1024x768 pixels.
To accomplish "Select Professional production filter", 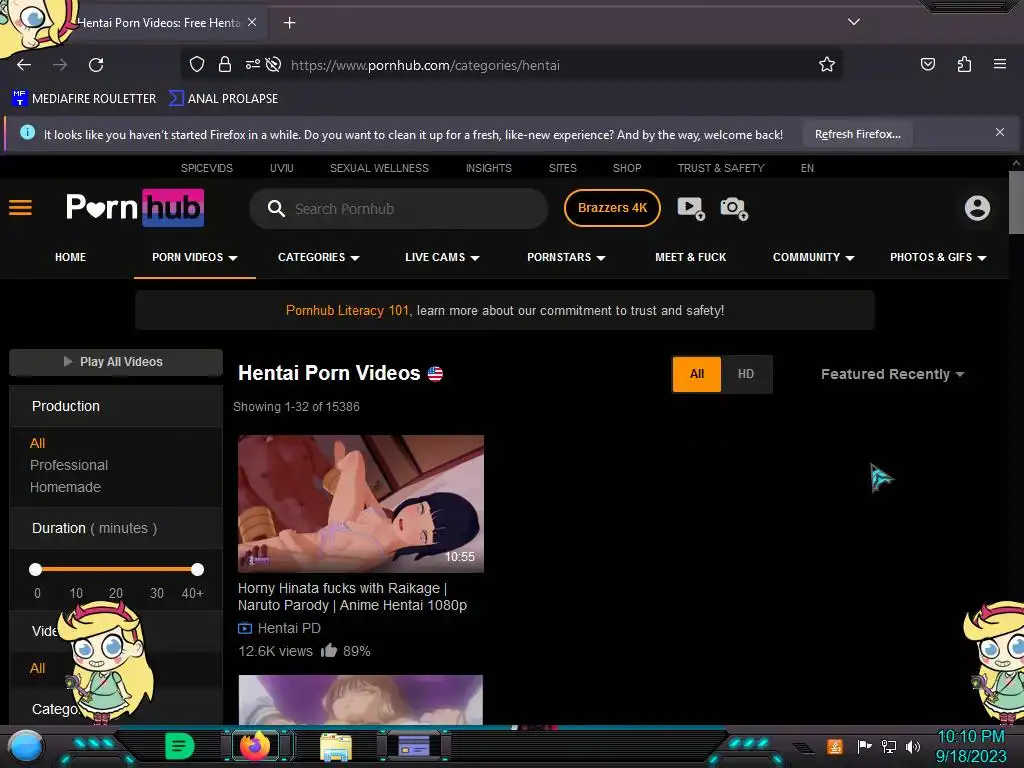I will coord(69,465).
